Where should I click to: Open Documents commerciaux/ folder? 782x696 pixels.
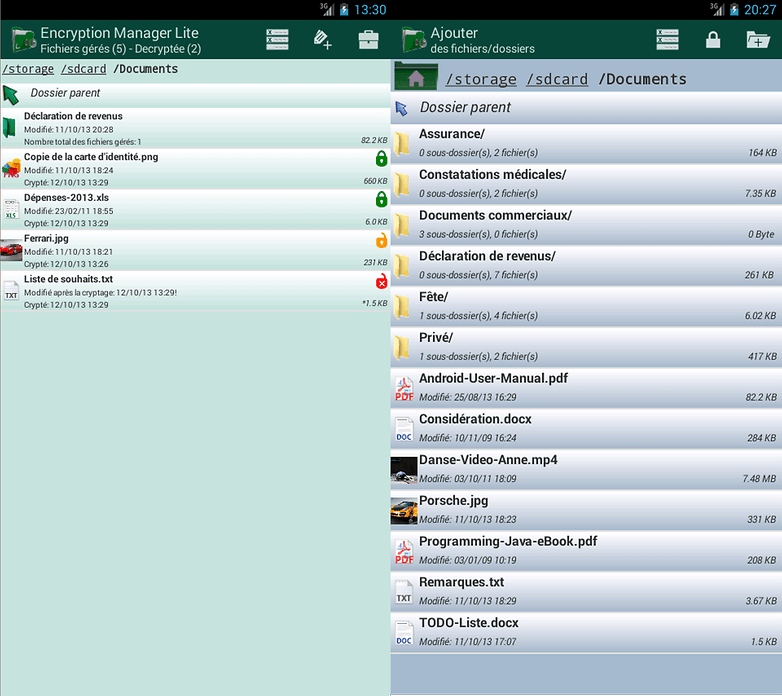[586, 225]
